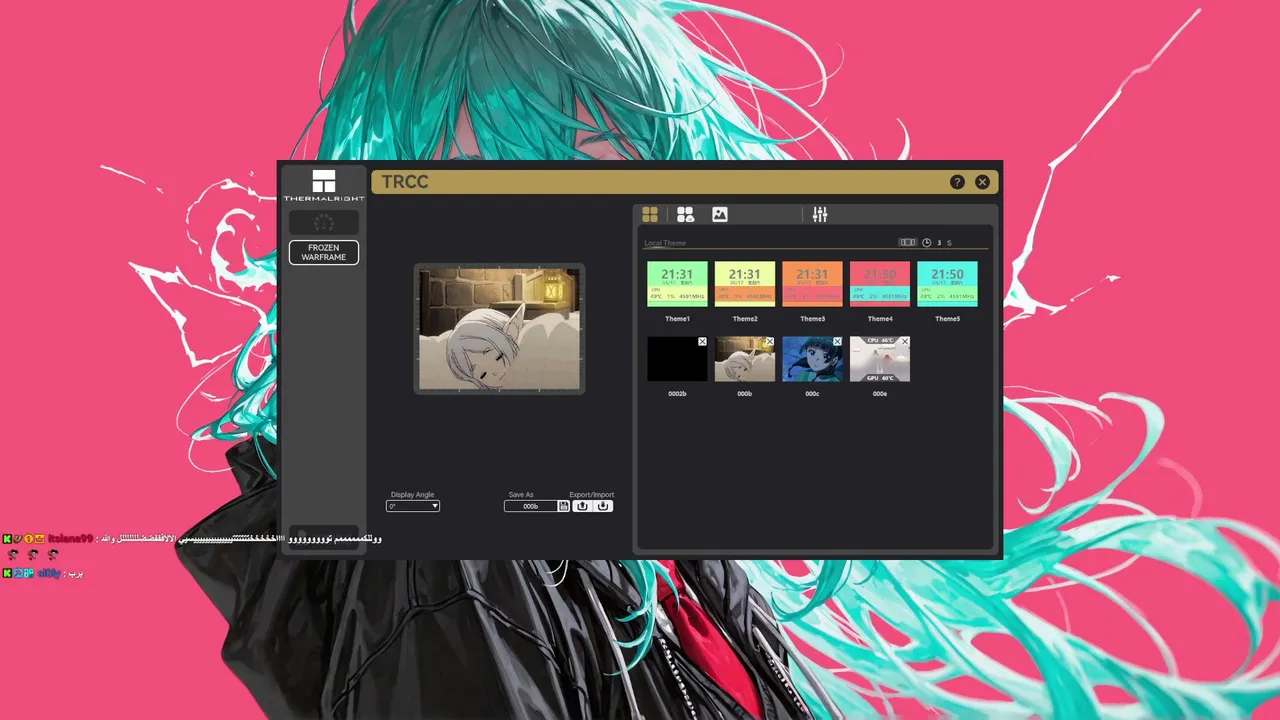This screenshot has height=720, width=1280.
Task: Click the large theme preview image
Action: pyautogui.click(x=499, y=329)
